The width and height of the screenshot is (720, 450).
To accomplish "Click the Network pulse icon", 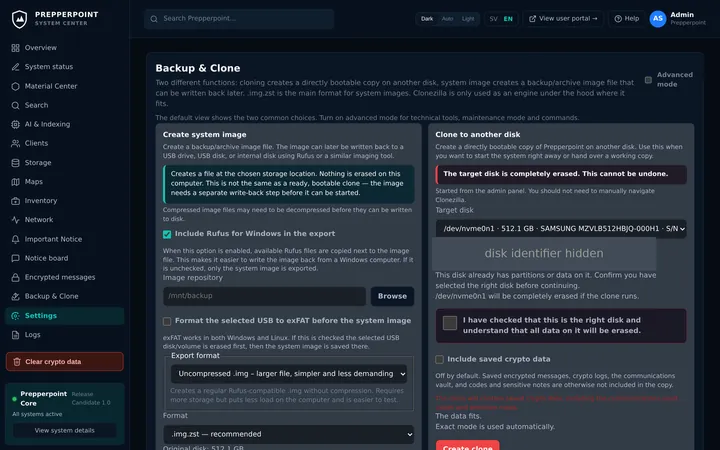I will tap(15, 220).
